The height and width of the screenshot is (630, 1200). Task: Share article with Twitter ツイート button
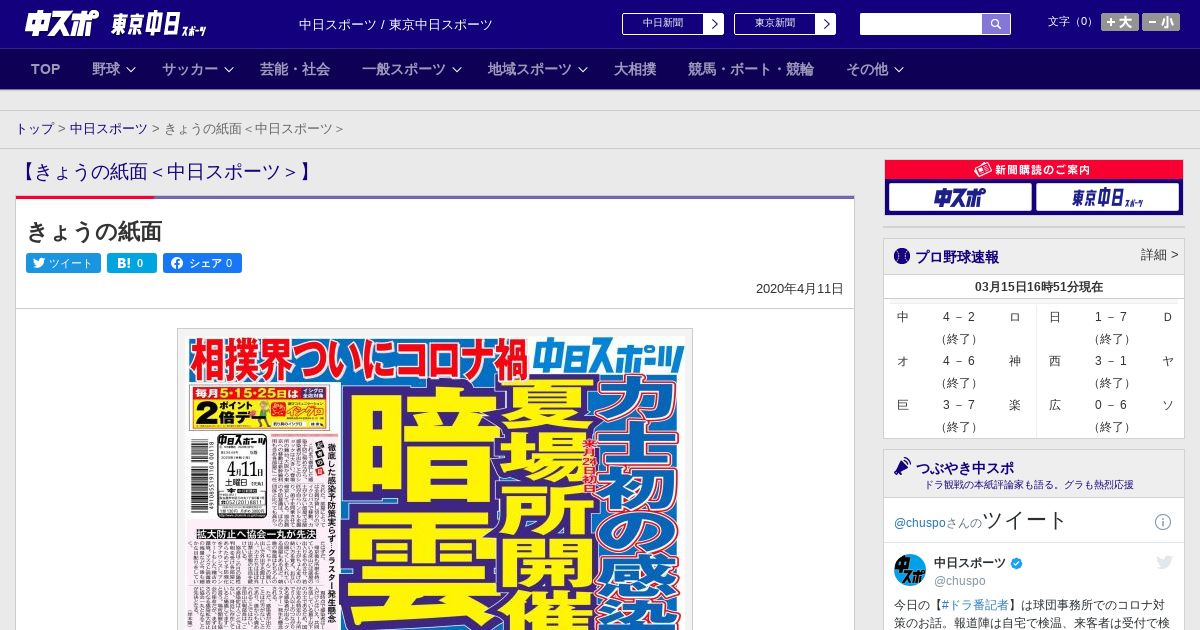(x=63, y=263)
